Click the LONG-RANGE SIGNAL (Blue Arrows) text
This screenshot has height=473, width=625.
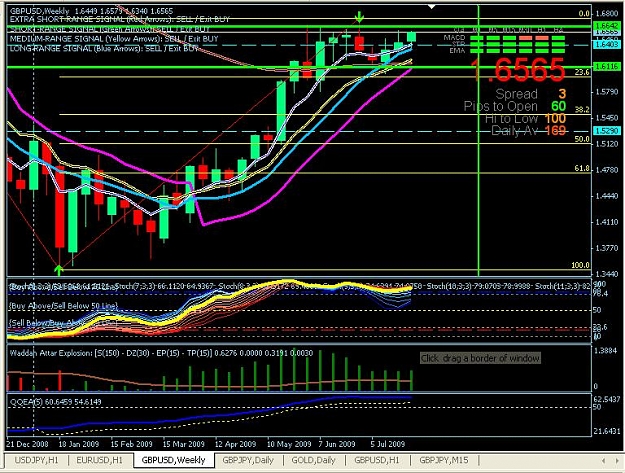pos(104,49)
